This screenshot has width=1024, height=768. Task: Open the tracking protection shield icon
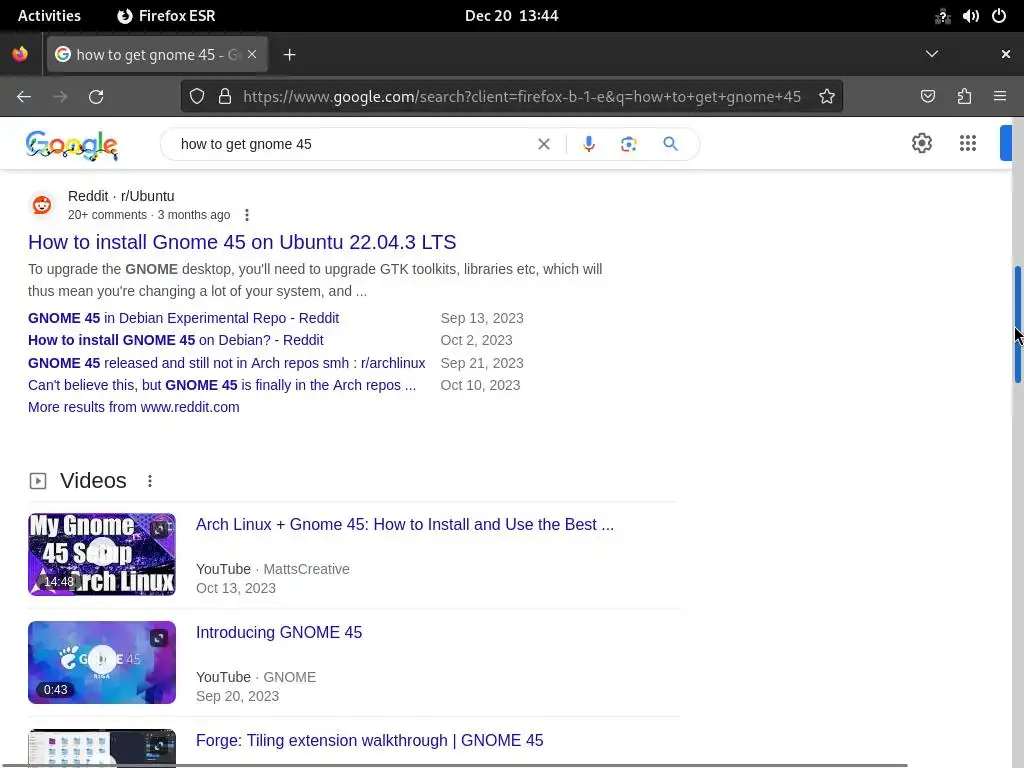pos(197,97)
